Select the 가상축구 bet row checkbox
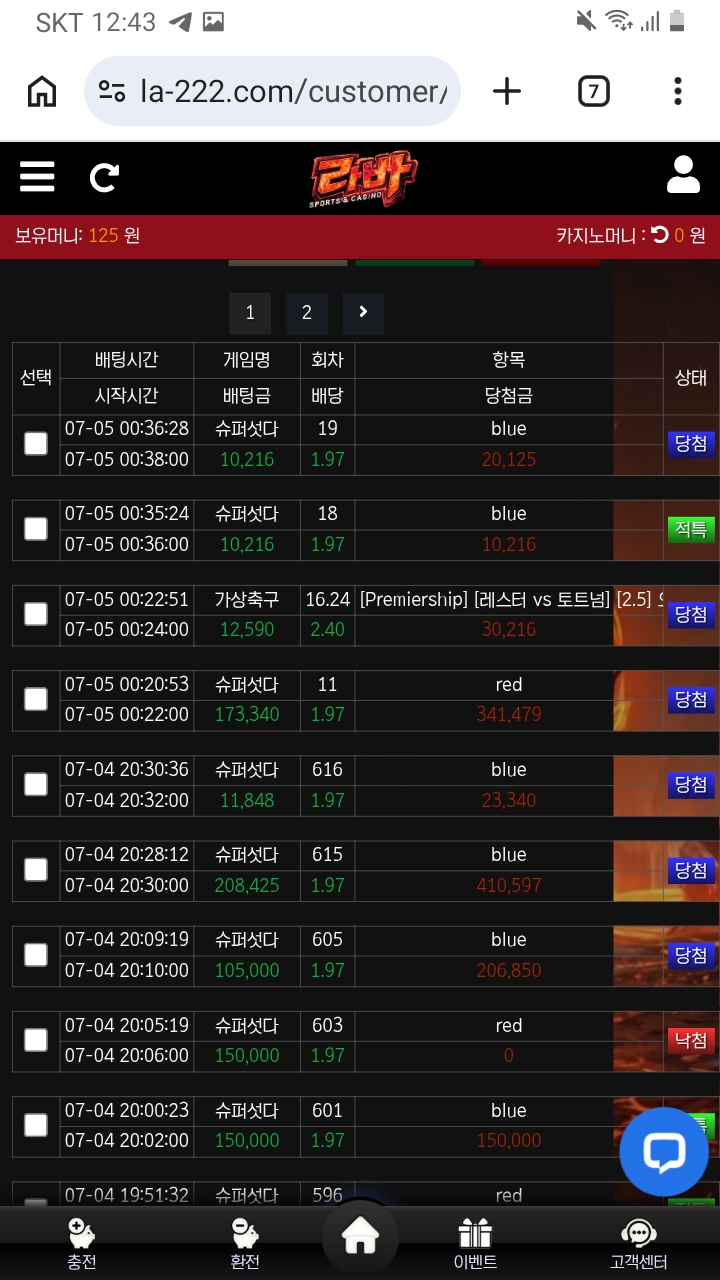Viewport: 720px width, 1280px height. pyautogui.click(x=36, y=614)
